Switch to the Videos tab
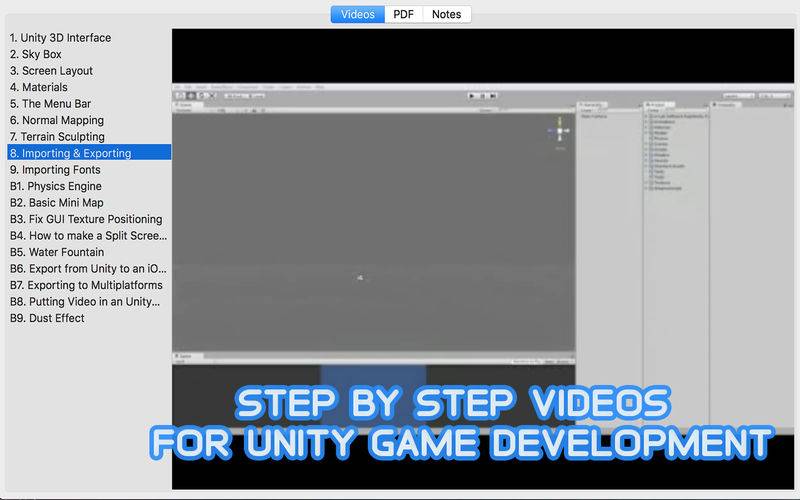Viewport: 800px width, 500px height. (358, 14)
